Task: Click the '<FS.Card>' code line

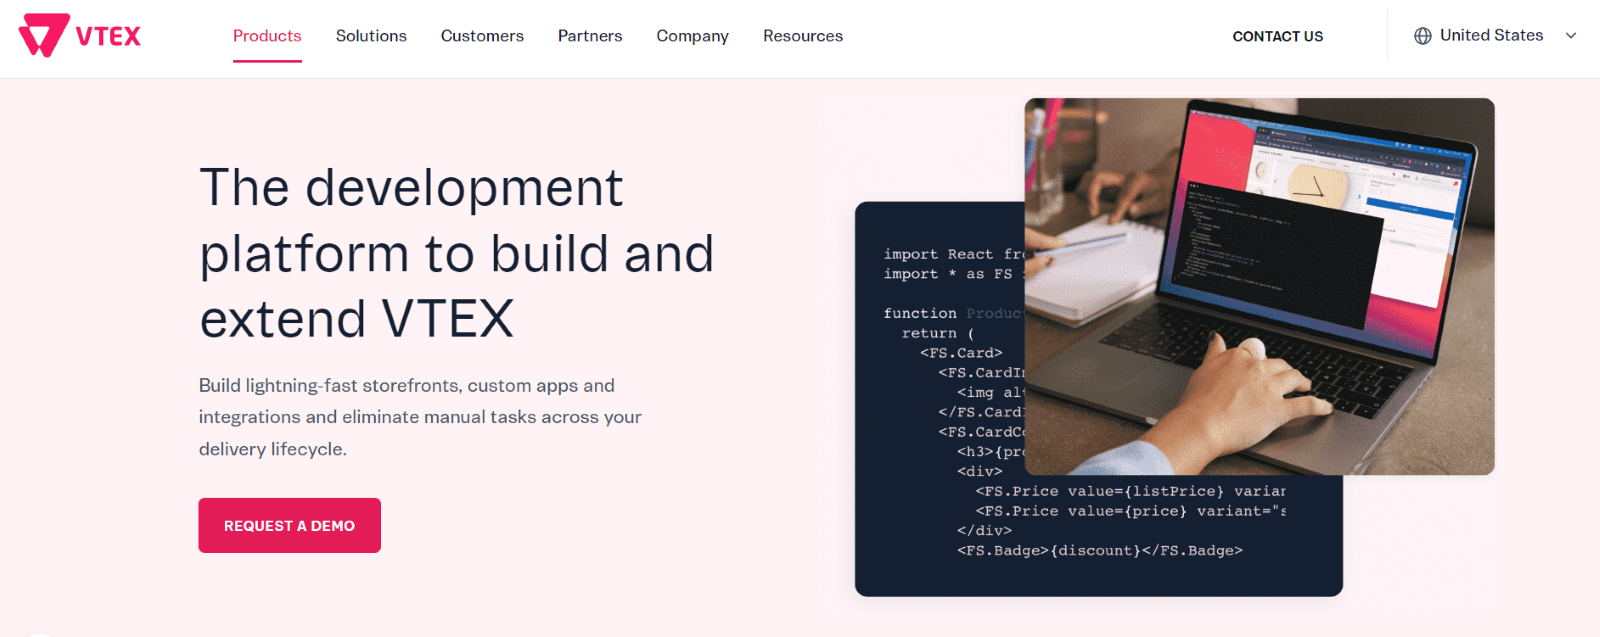Action: [961, 353]
